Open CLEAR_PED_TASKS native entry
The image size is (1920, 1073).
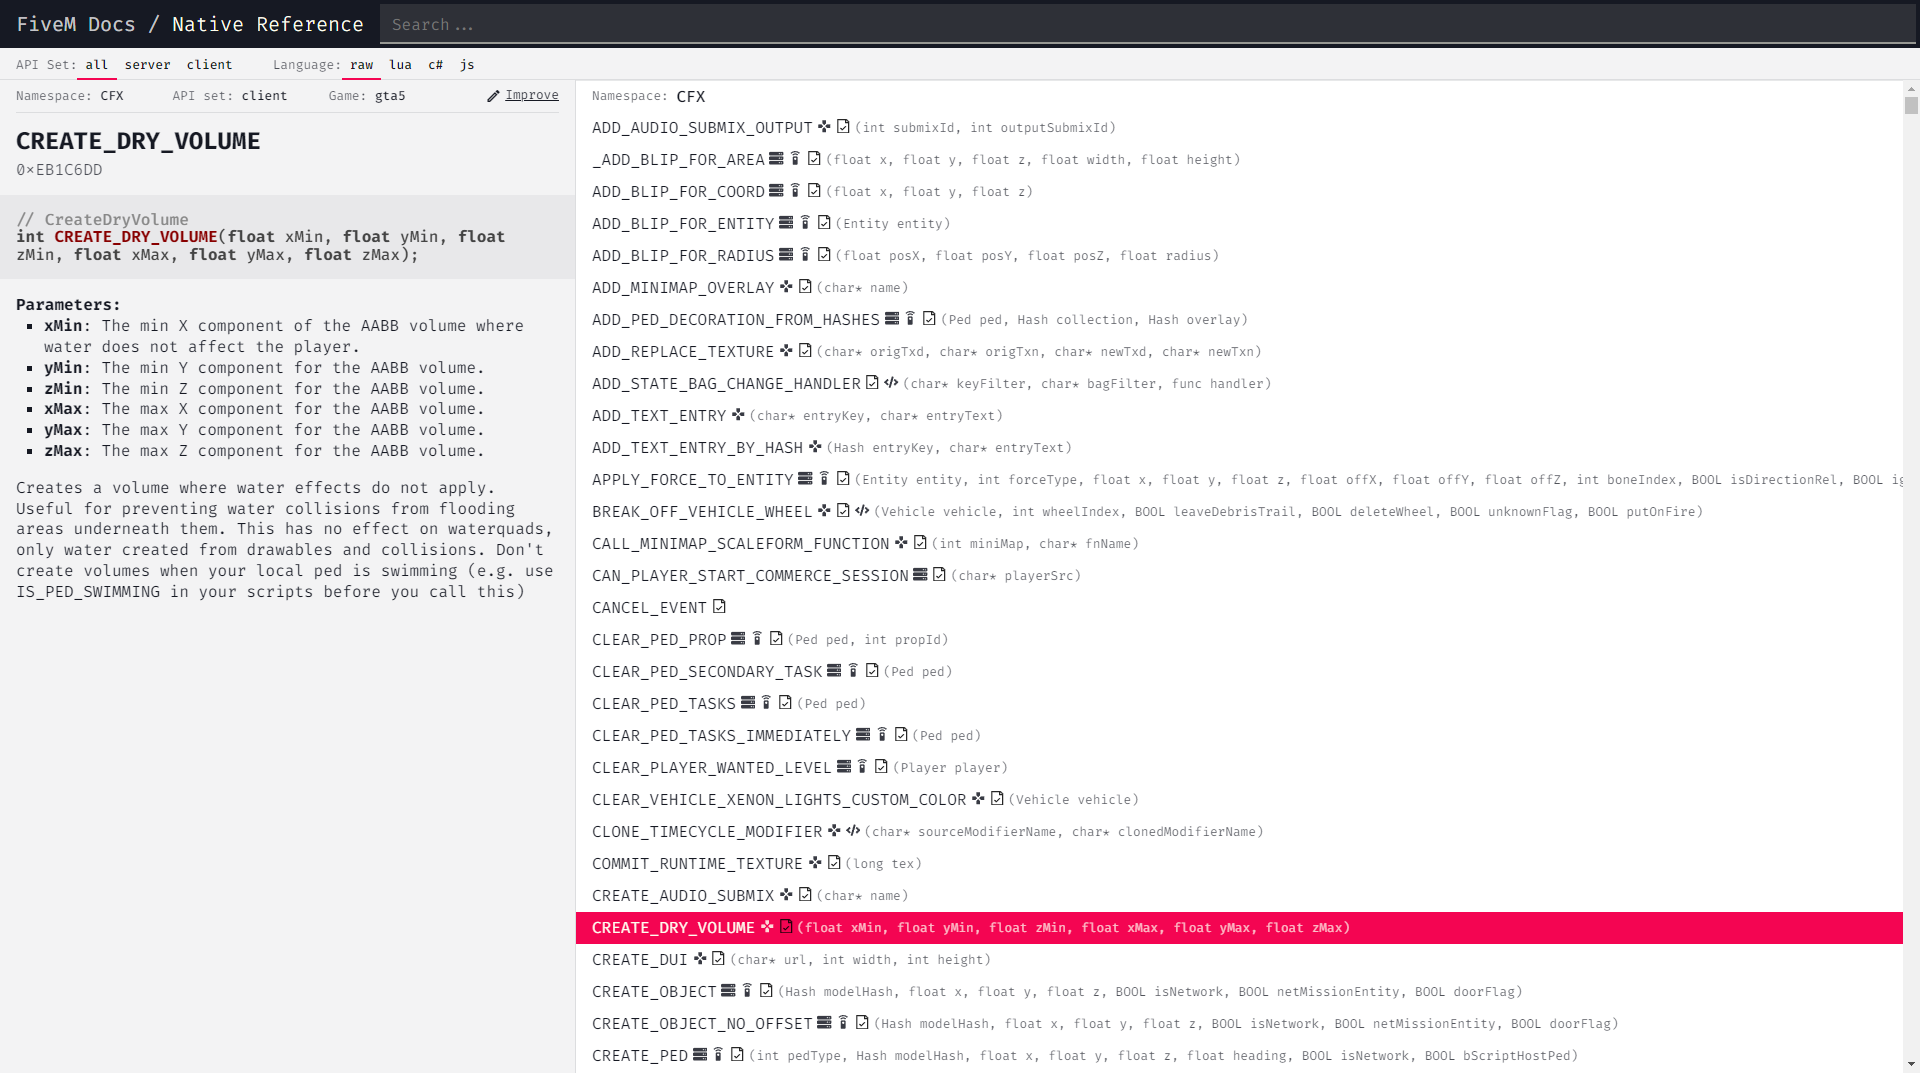tap(664, 704)
